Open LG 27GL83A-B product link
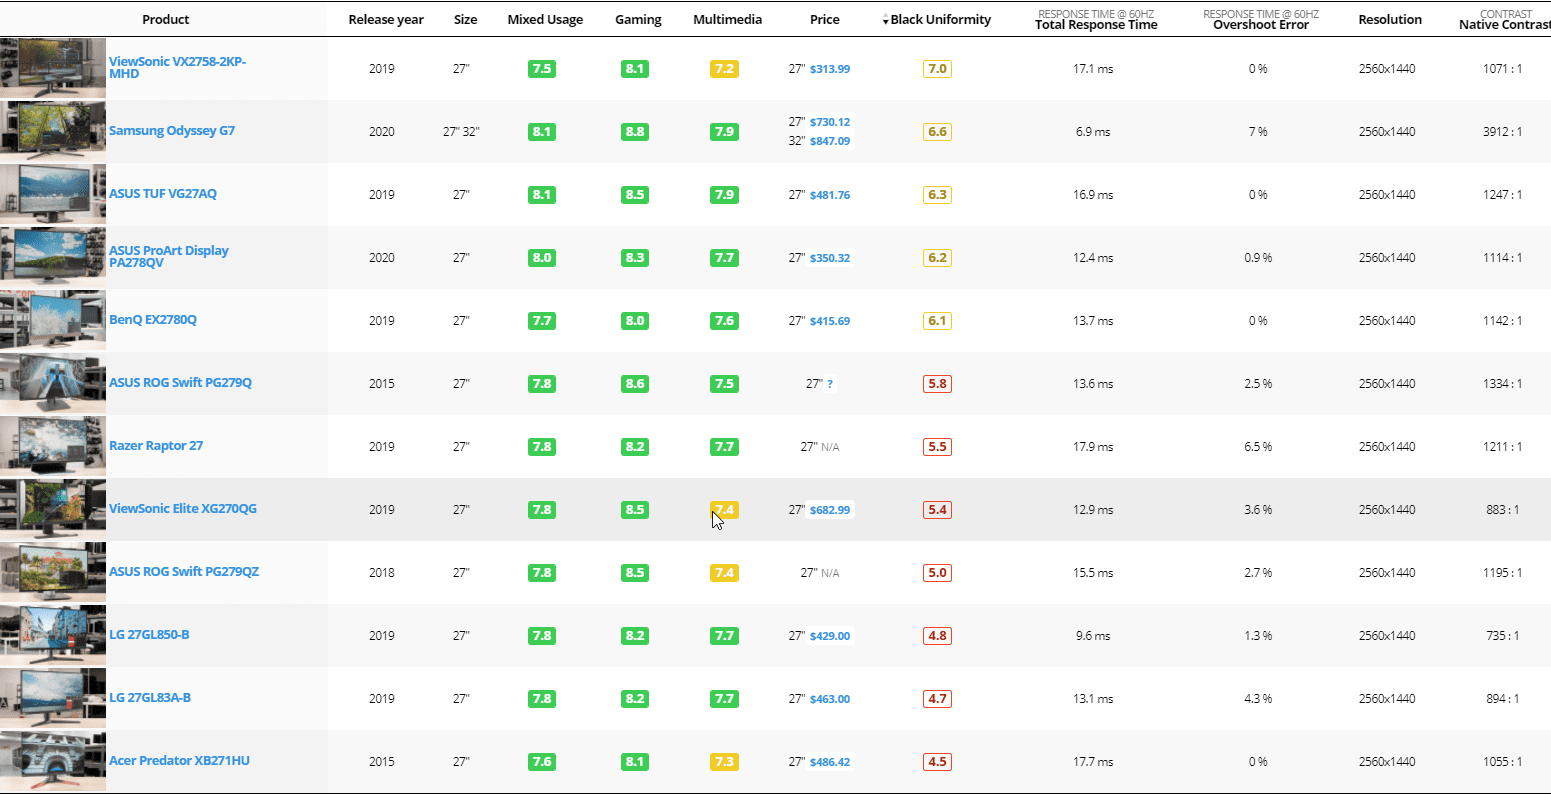The width and height of the screenshot is (1551, 794). pyautogui.click(x=150, y=698)
